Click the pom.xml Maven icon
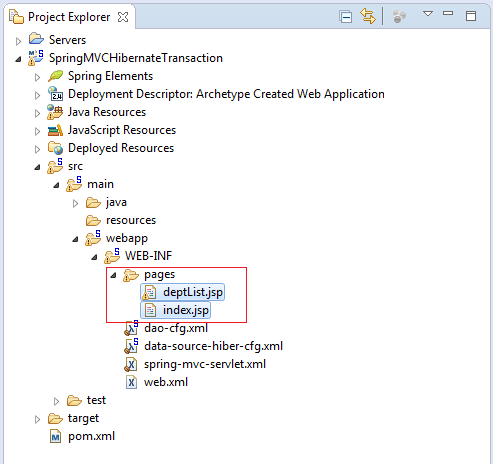493x464 pixels. 55,436
